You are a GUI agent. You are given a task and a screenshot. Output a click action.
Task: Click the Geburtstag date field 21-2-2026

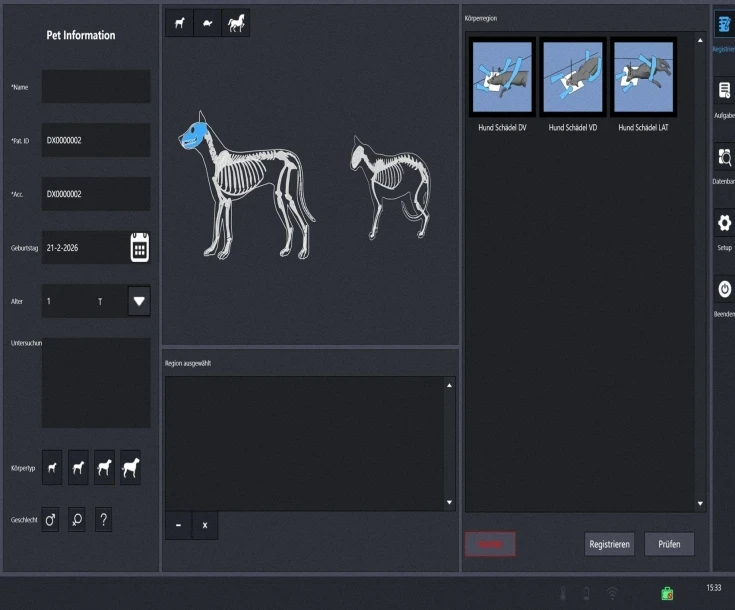pyautogui.click(x=85, y=247)
